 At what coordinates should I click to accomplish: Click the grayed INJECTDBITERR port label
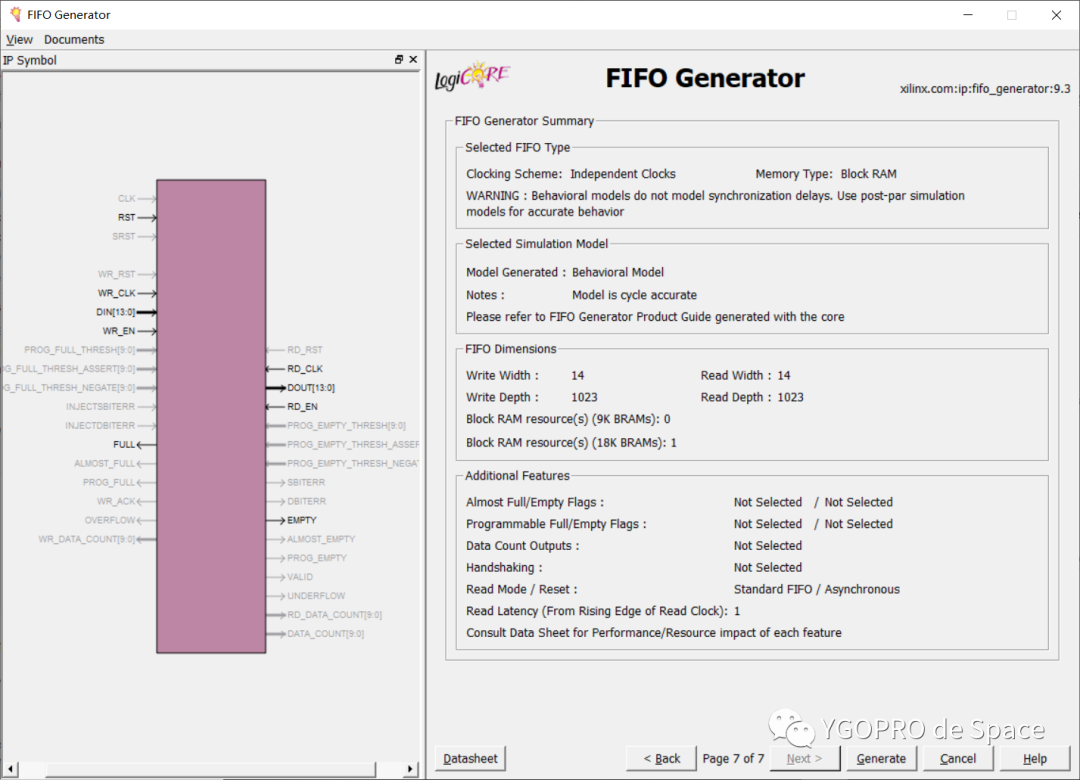coord(101,426)
